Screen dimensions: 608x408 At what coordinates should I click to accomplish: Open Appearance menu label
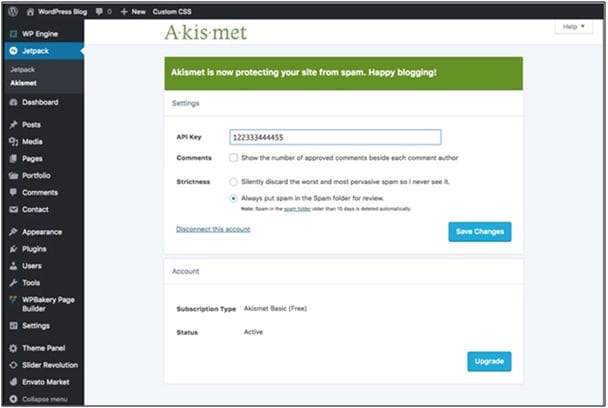(x=42, y=232)
